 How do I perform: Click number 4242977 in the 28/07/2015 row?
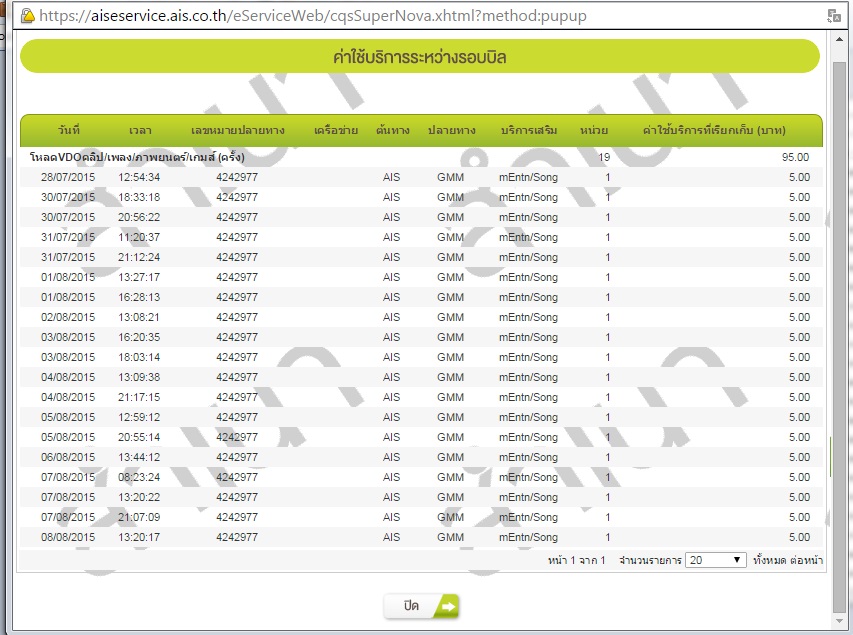(237, 177)
